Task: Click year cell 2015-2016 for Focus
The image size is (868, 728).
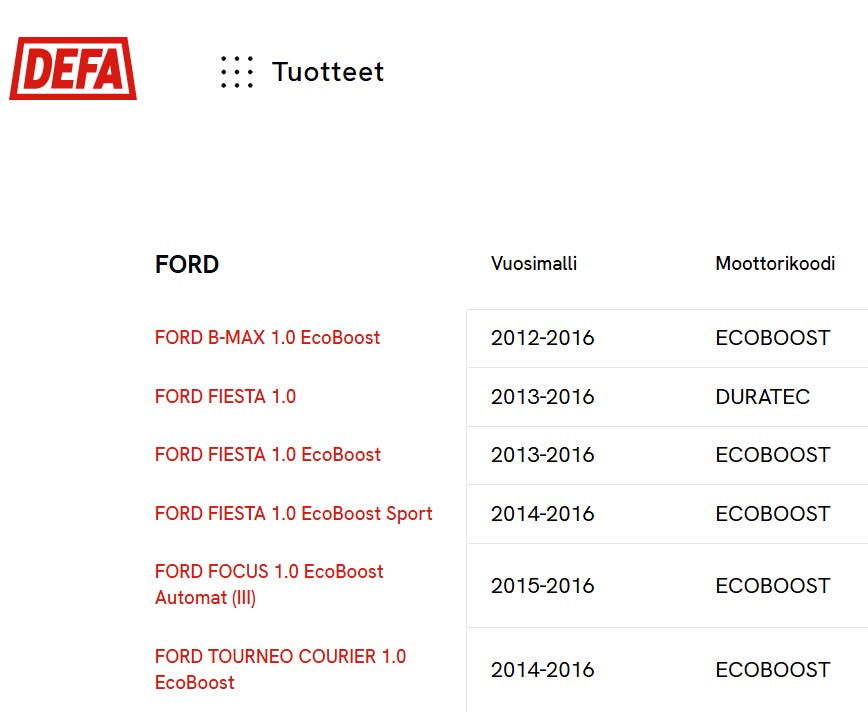Action: 542,586
